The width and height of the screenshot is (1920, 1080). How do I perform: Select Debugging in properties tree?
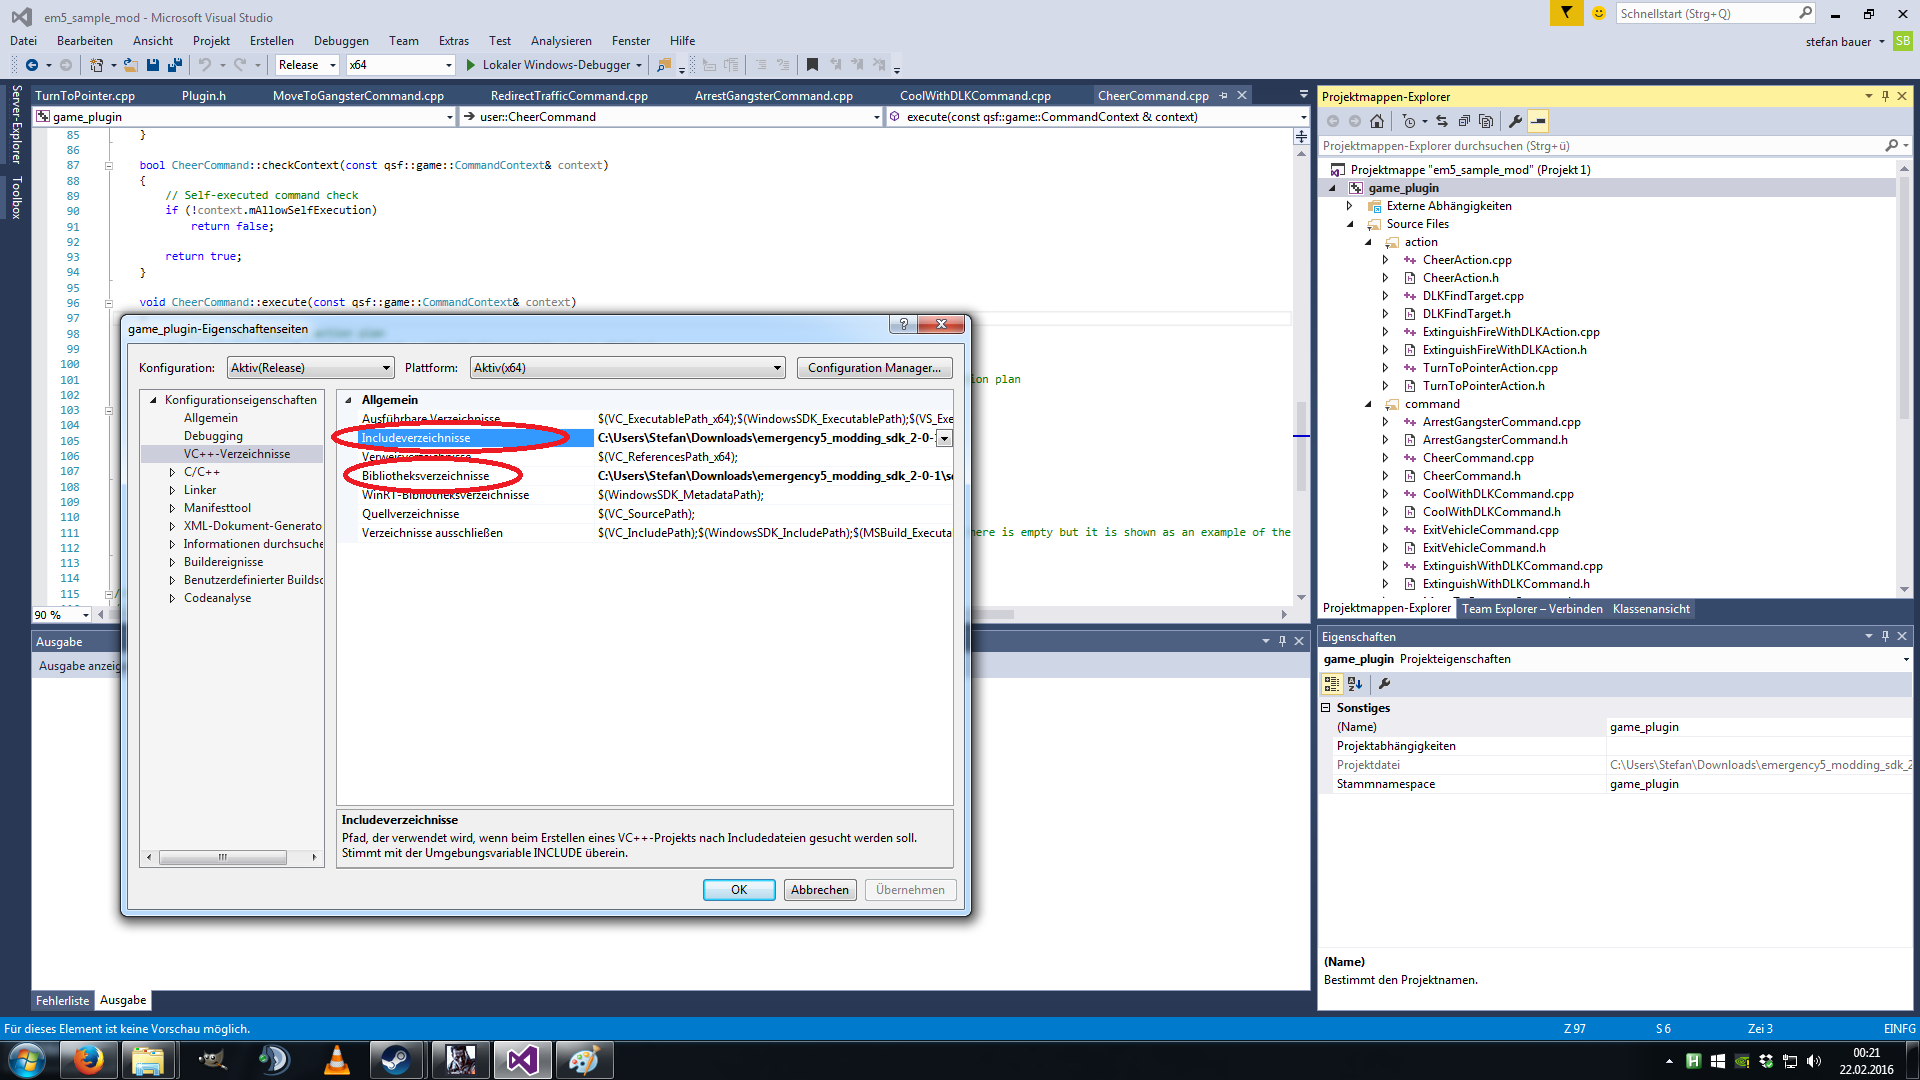point(213,436)
